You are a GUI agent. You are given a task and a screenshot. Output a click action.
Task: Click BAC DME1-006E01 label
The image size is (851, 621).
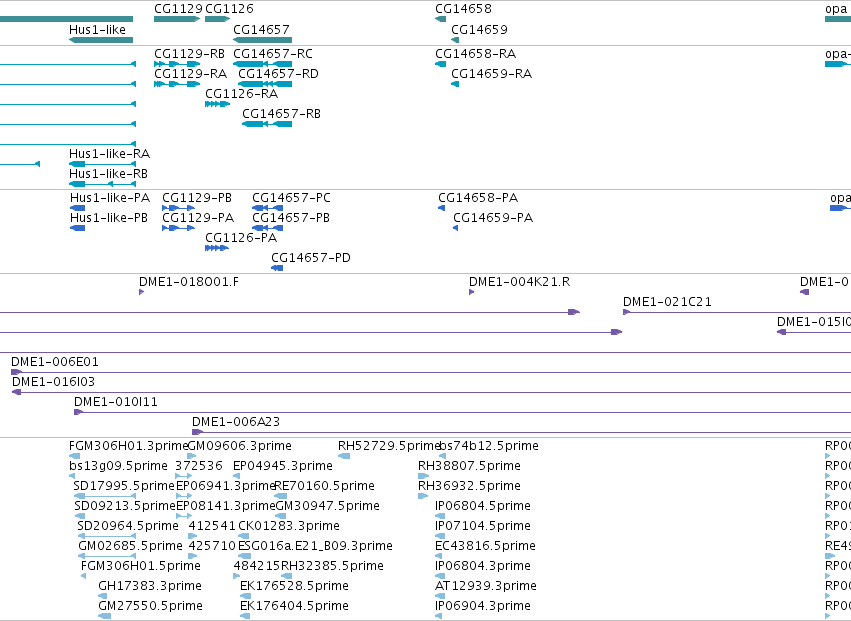point(55,362)
